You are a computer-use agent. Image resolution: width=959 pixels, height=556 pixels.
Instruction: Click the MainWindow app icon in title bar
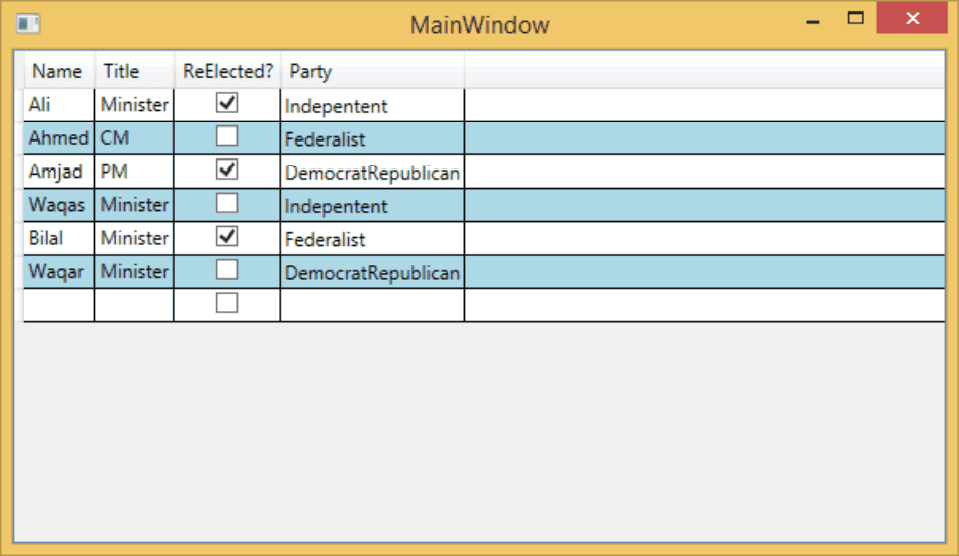click(28, 24)
